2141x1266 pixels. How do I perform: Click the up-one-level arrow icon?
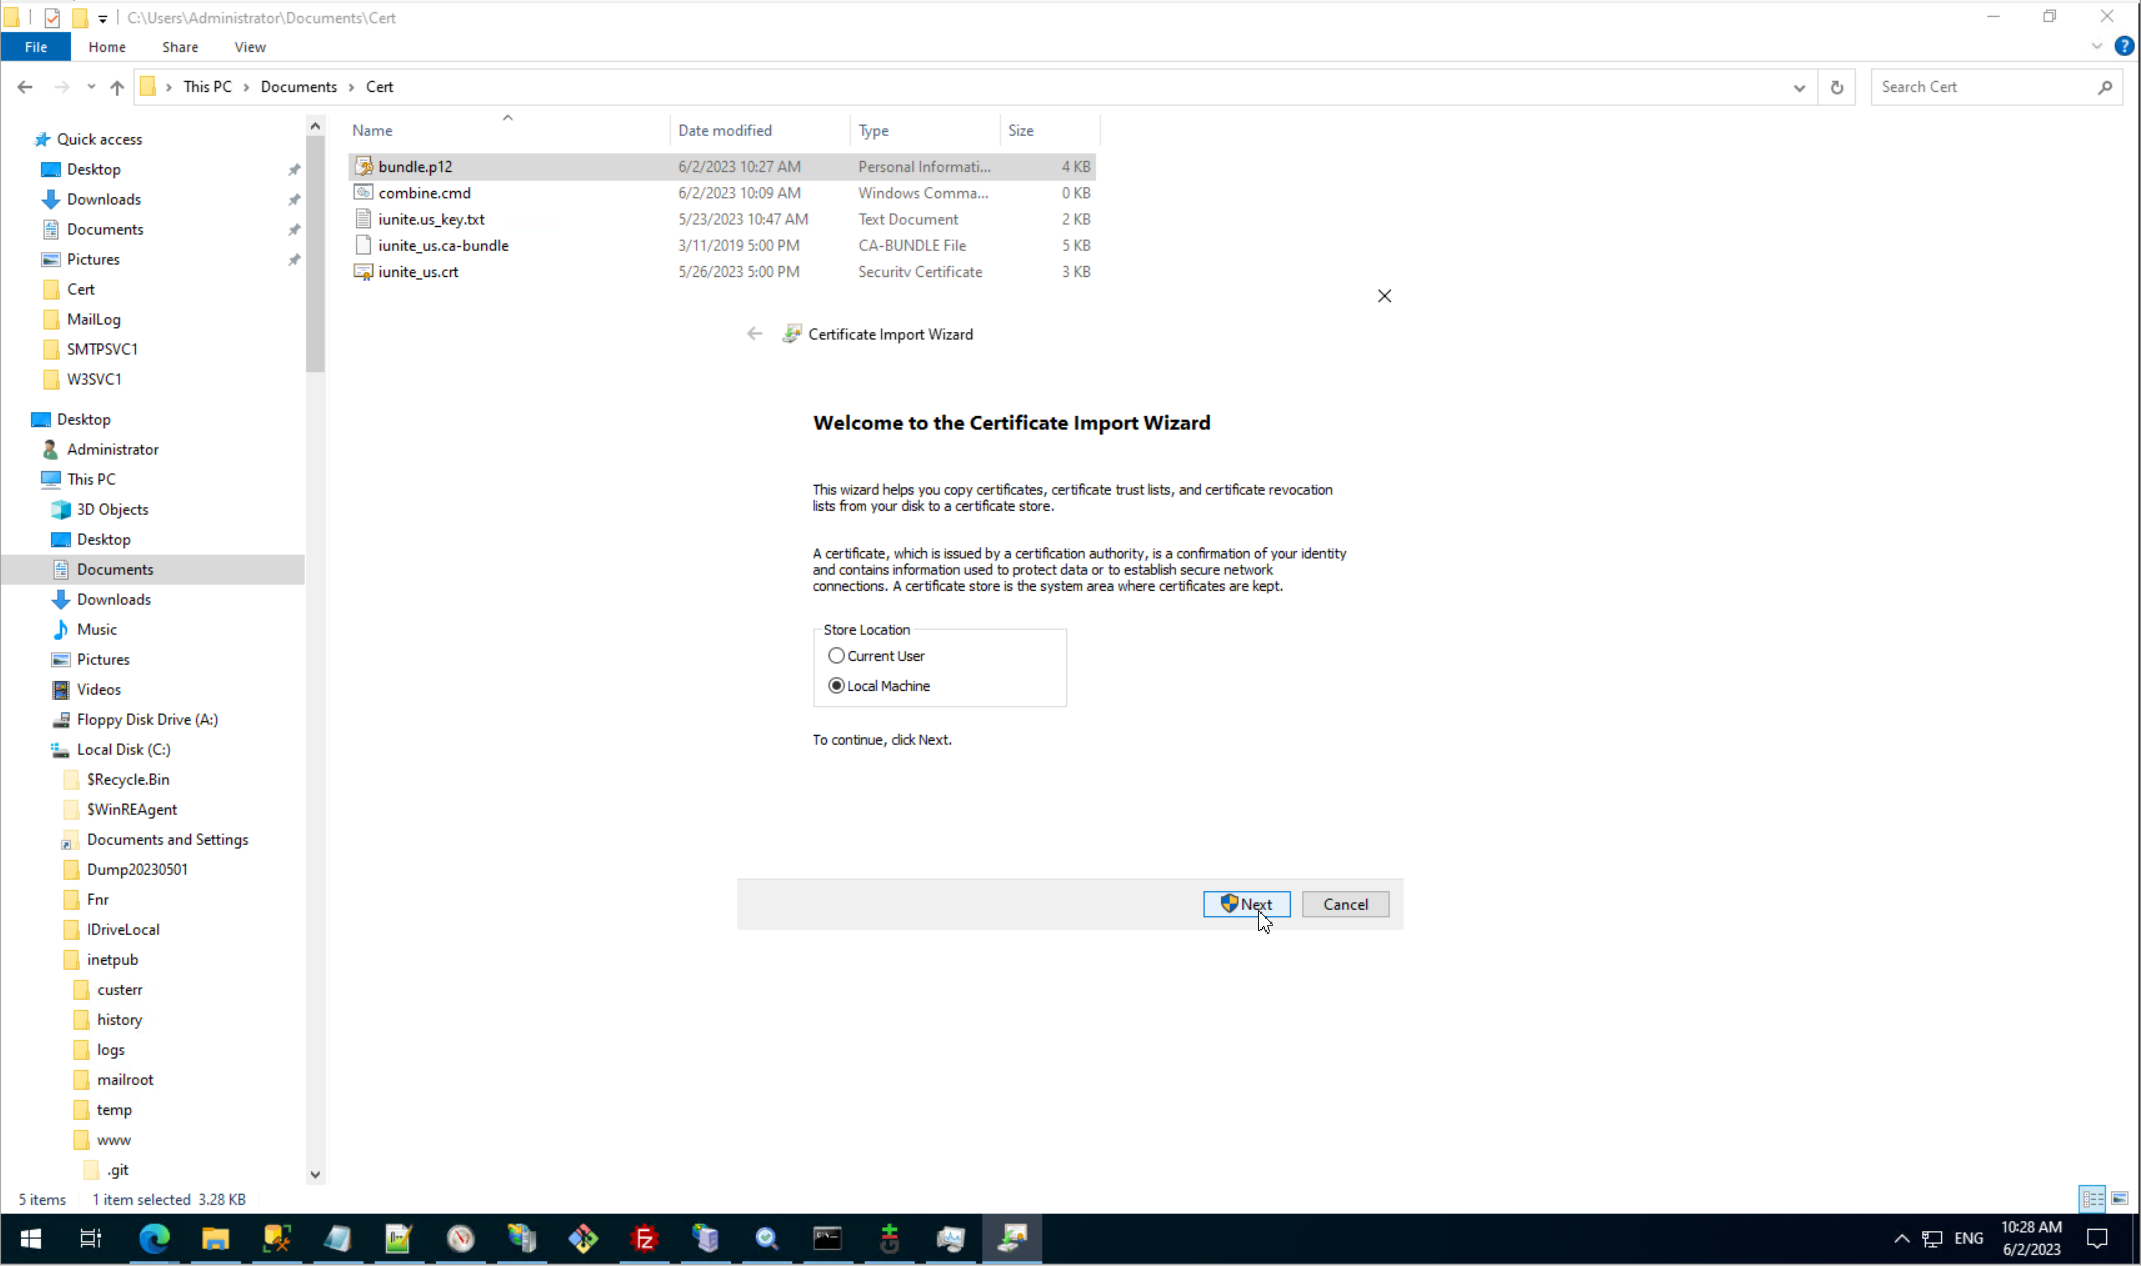tap(117, 87)
